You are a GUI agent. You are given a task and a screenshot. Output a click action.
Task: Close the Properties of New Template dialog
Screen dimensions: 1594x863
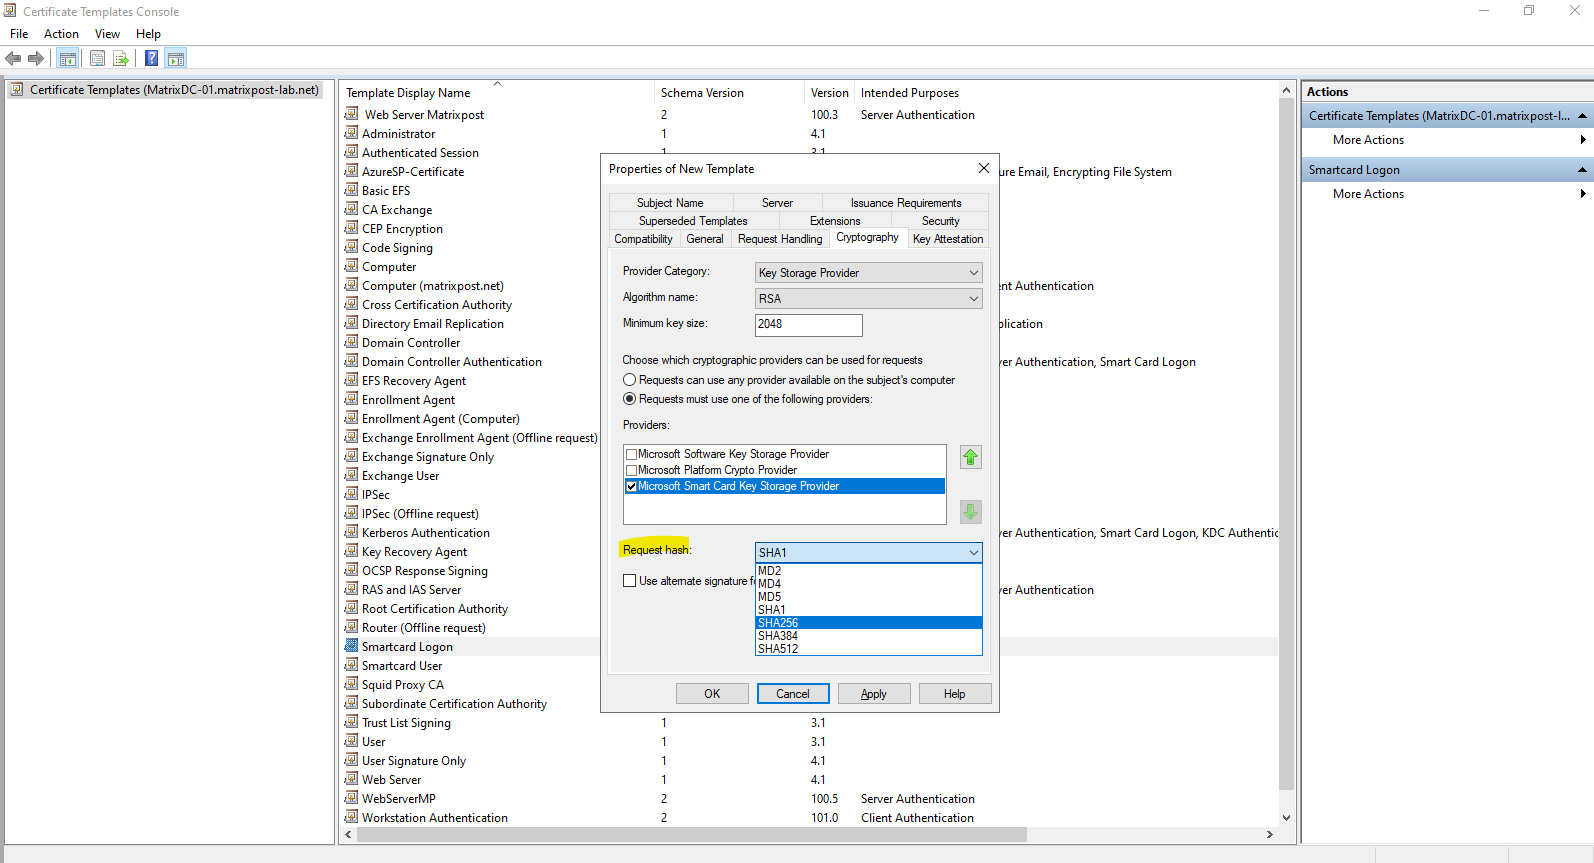point(984,168)
